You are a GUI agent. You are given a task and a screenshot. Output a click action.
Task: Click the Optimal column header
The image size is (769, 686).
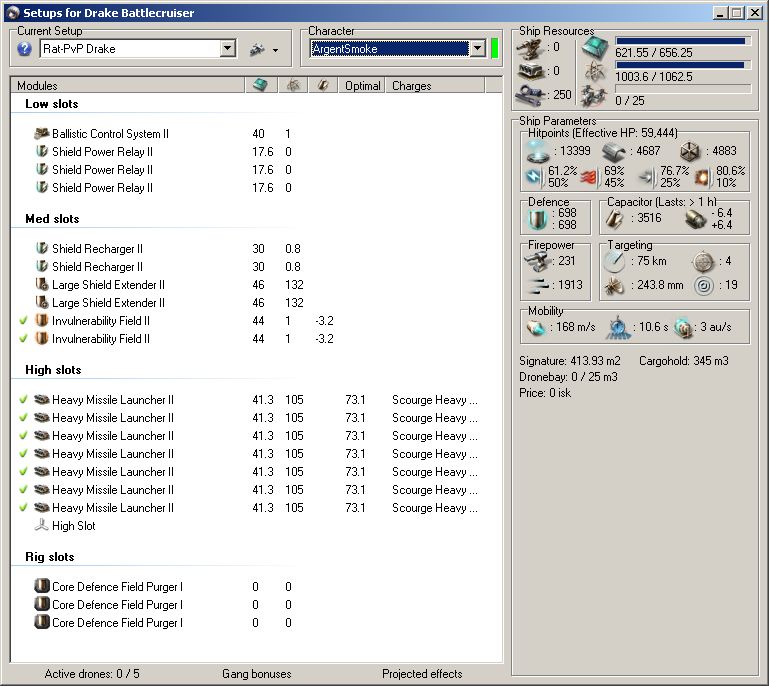click(x=362, y=85)
